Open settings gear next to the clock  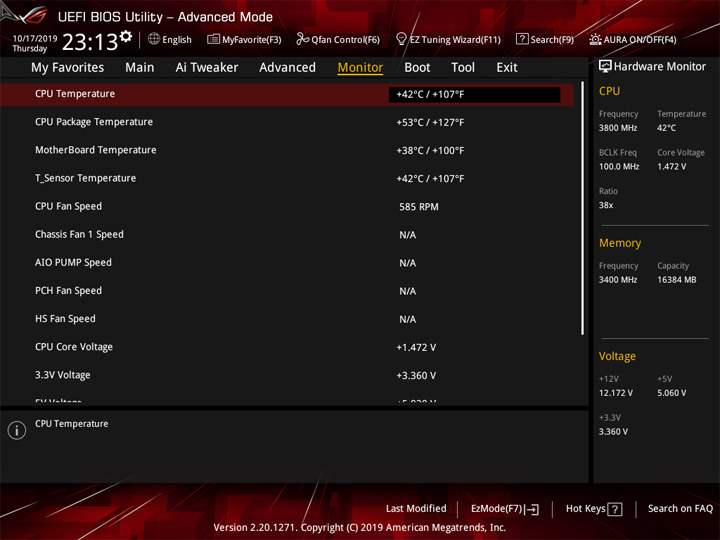coord(126,36)
